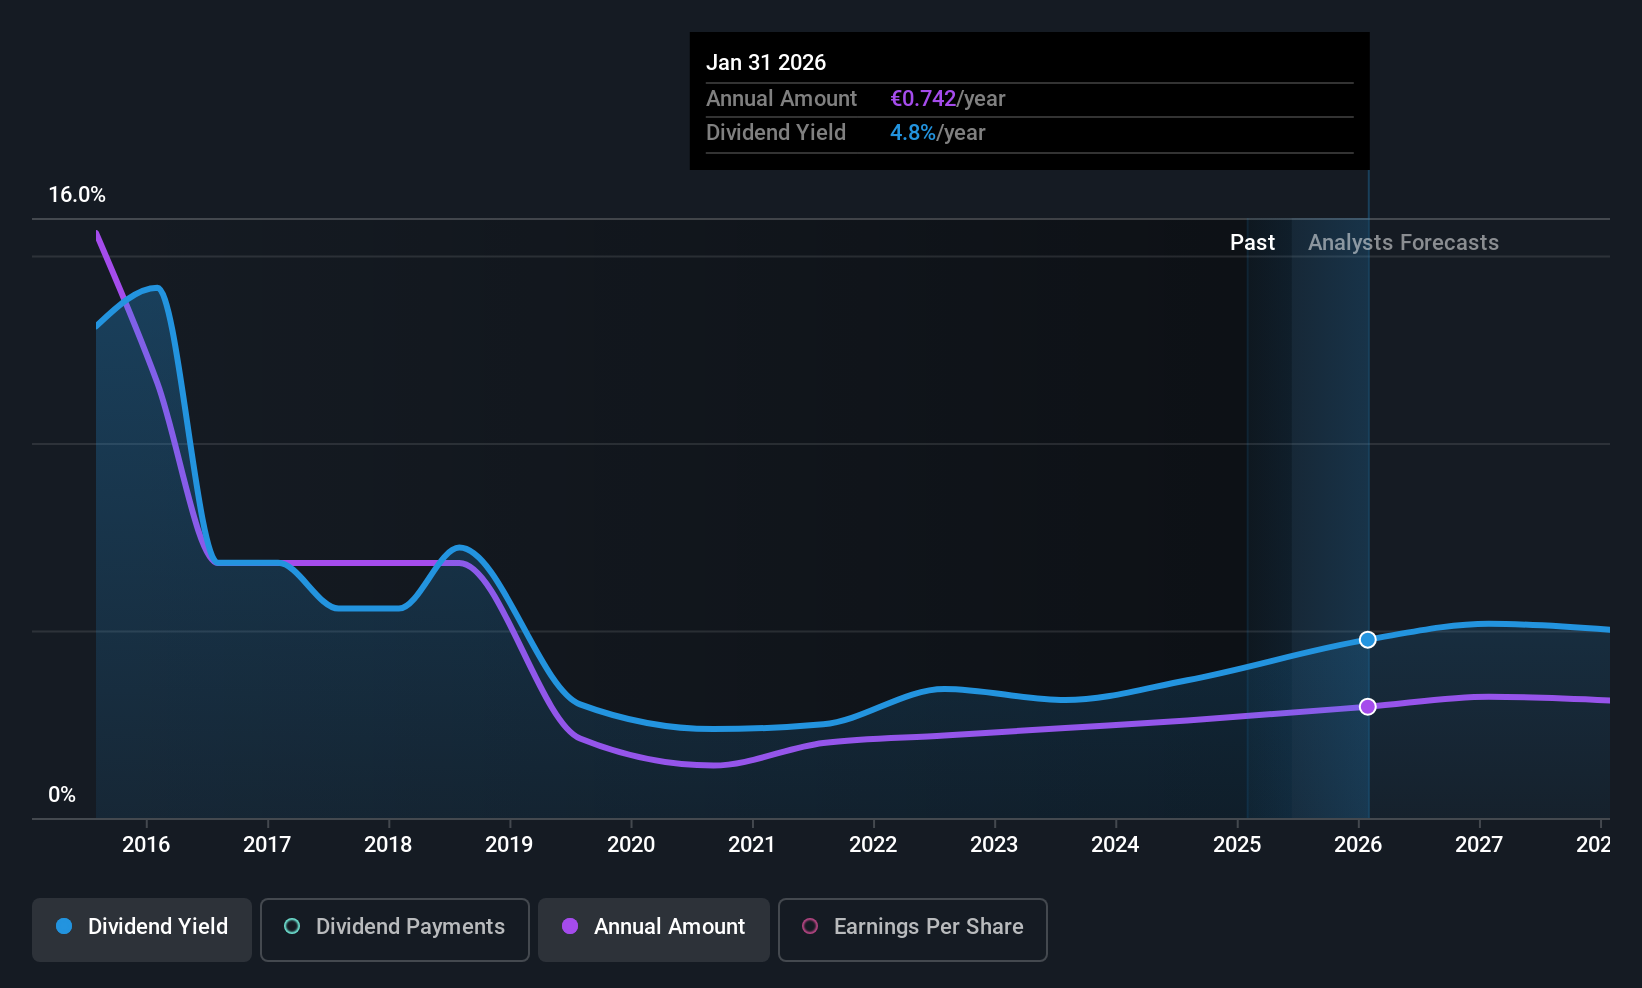Select blue data point marker at 2026

(x=1368, y=640)
